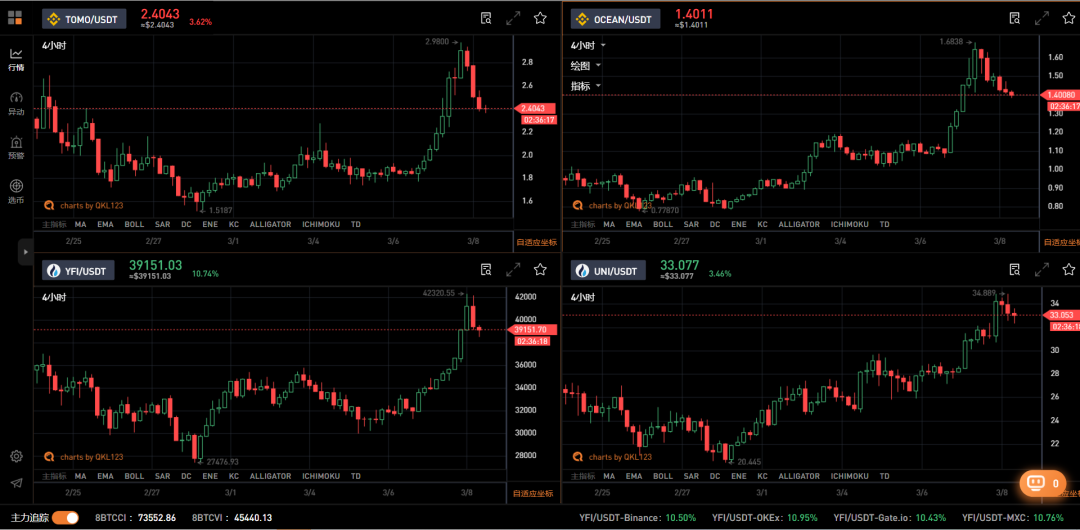Image resolution: width=1080 pixels, height=530 pixels.
Task: Select BOLL indicator tab on TOMO chart
Action: 134,224
